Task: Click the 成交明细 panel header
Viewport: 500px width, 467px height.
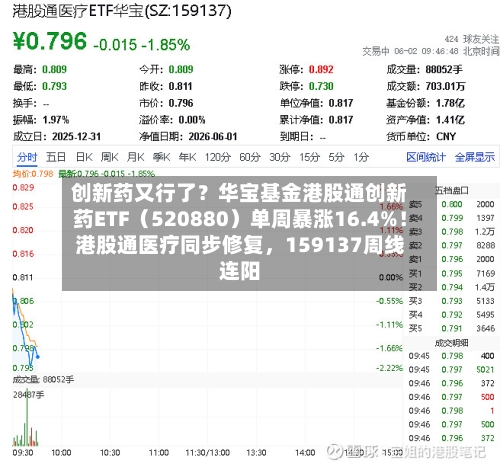Action: [452, 343]
